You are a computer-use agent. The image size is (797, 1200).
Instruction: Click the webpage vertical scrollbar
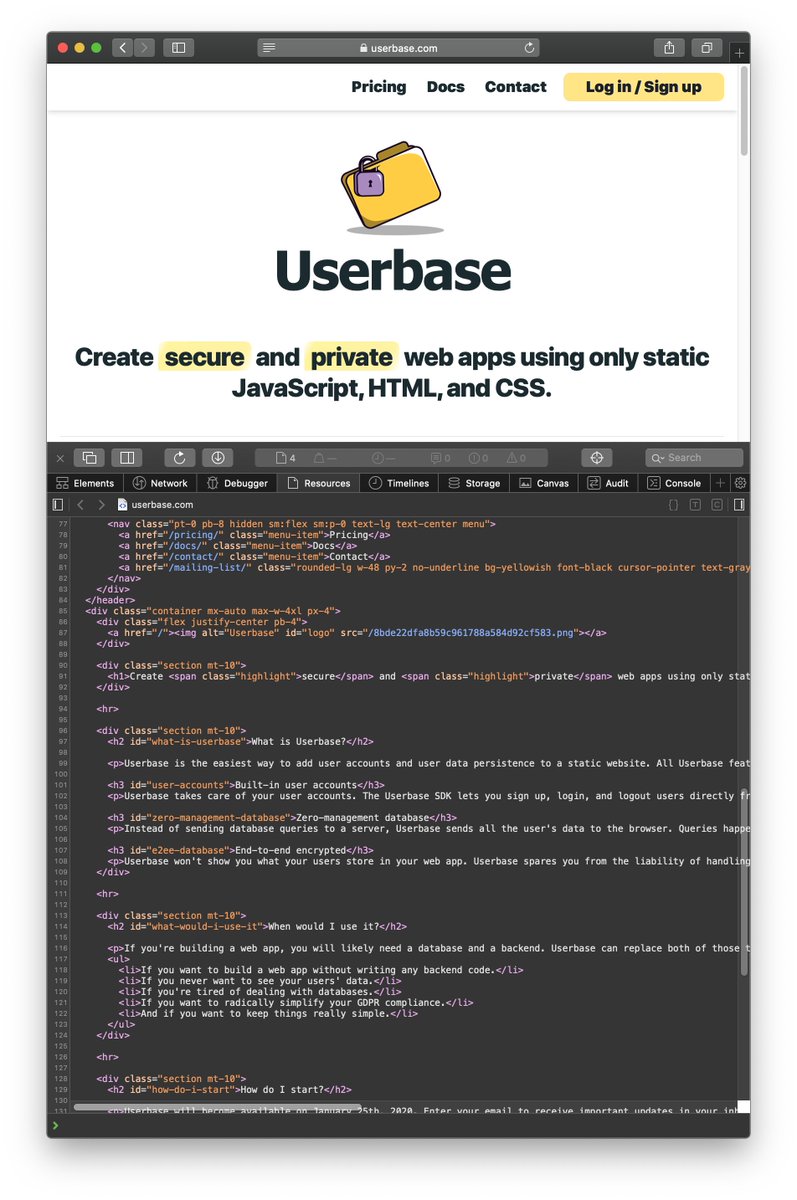click(744, 110)
